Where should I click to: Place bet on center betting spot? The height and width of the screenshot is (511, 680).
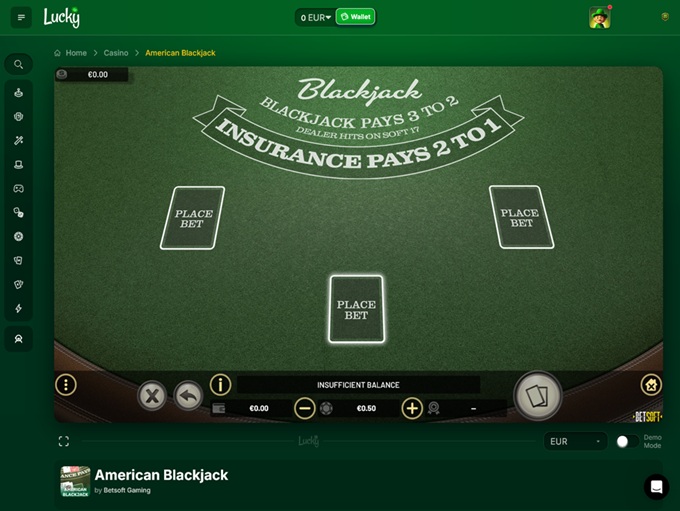[x=356, y=309]
